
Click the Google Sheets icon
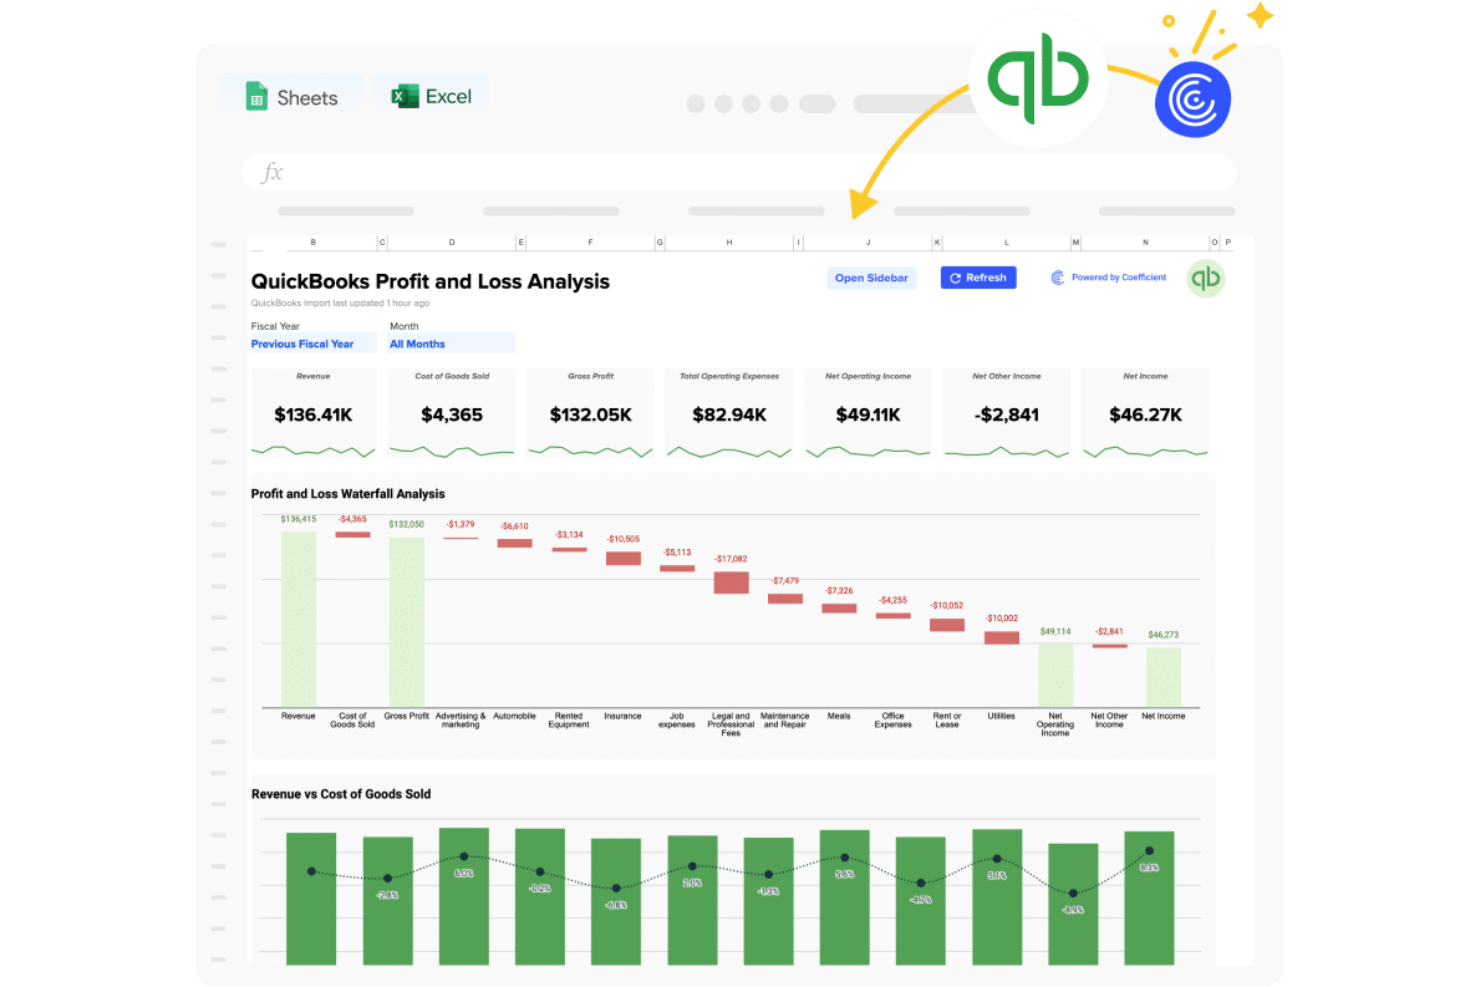[x=259, y=96]
